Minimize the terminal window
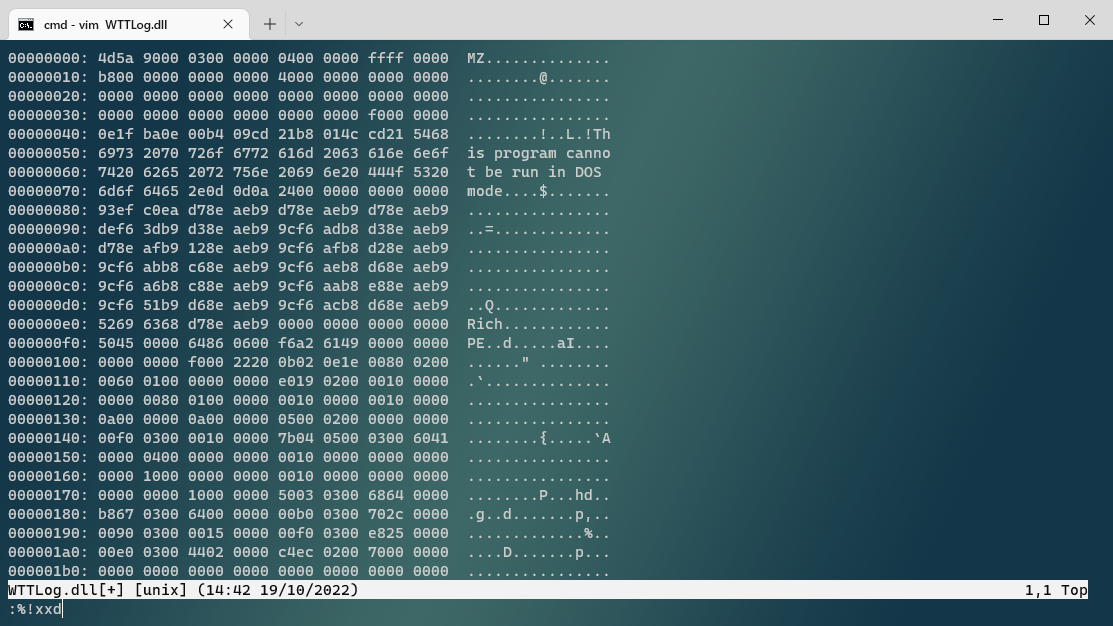Screen dimensions: 1113x626 point(998,20)
